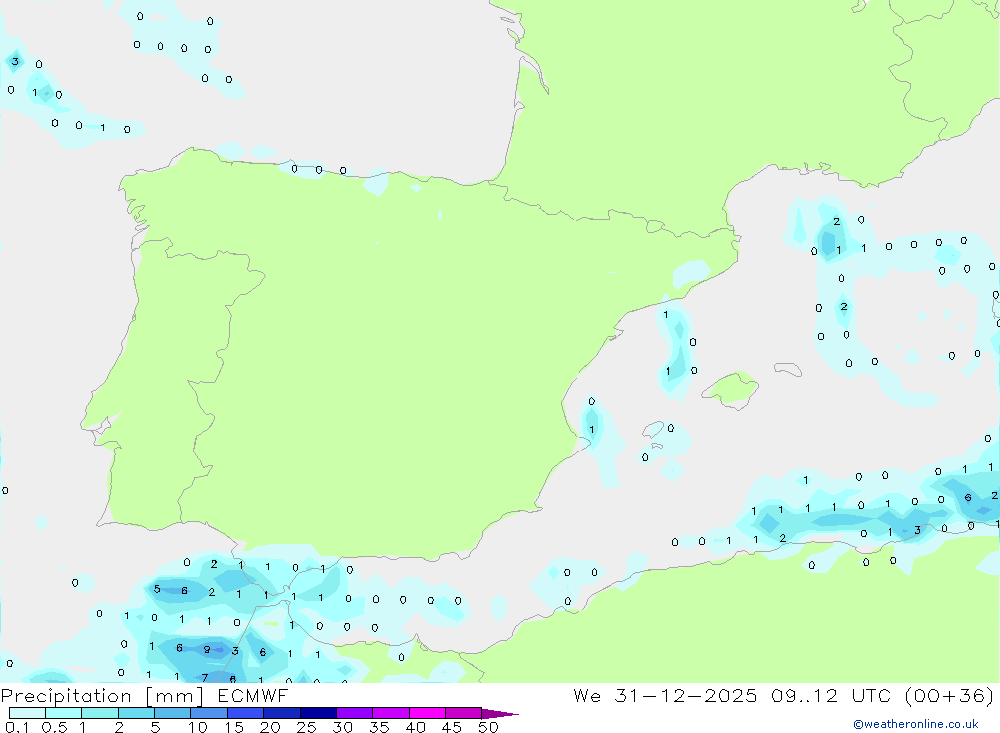The width and height of the screenshot is (1000, 733).
Task: Pick the 35–40 mm purple legend swatch
Action: (391, 713)
